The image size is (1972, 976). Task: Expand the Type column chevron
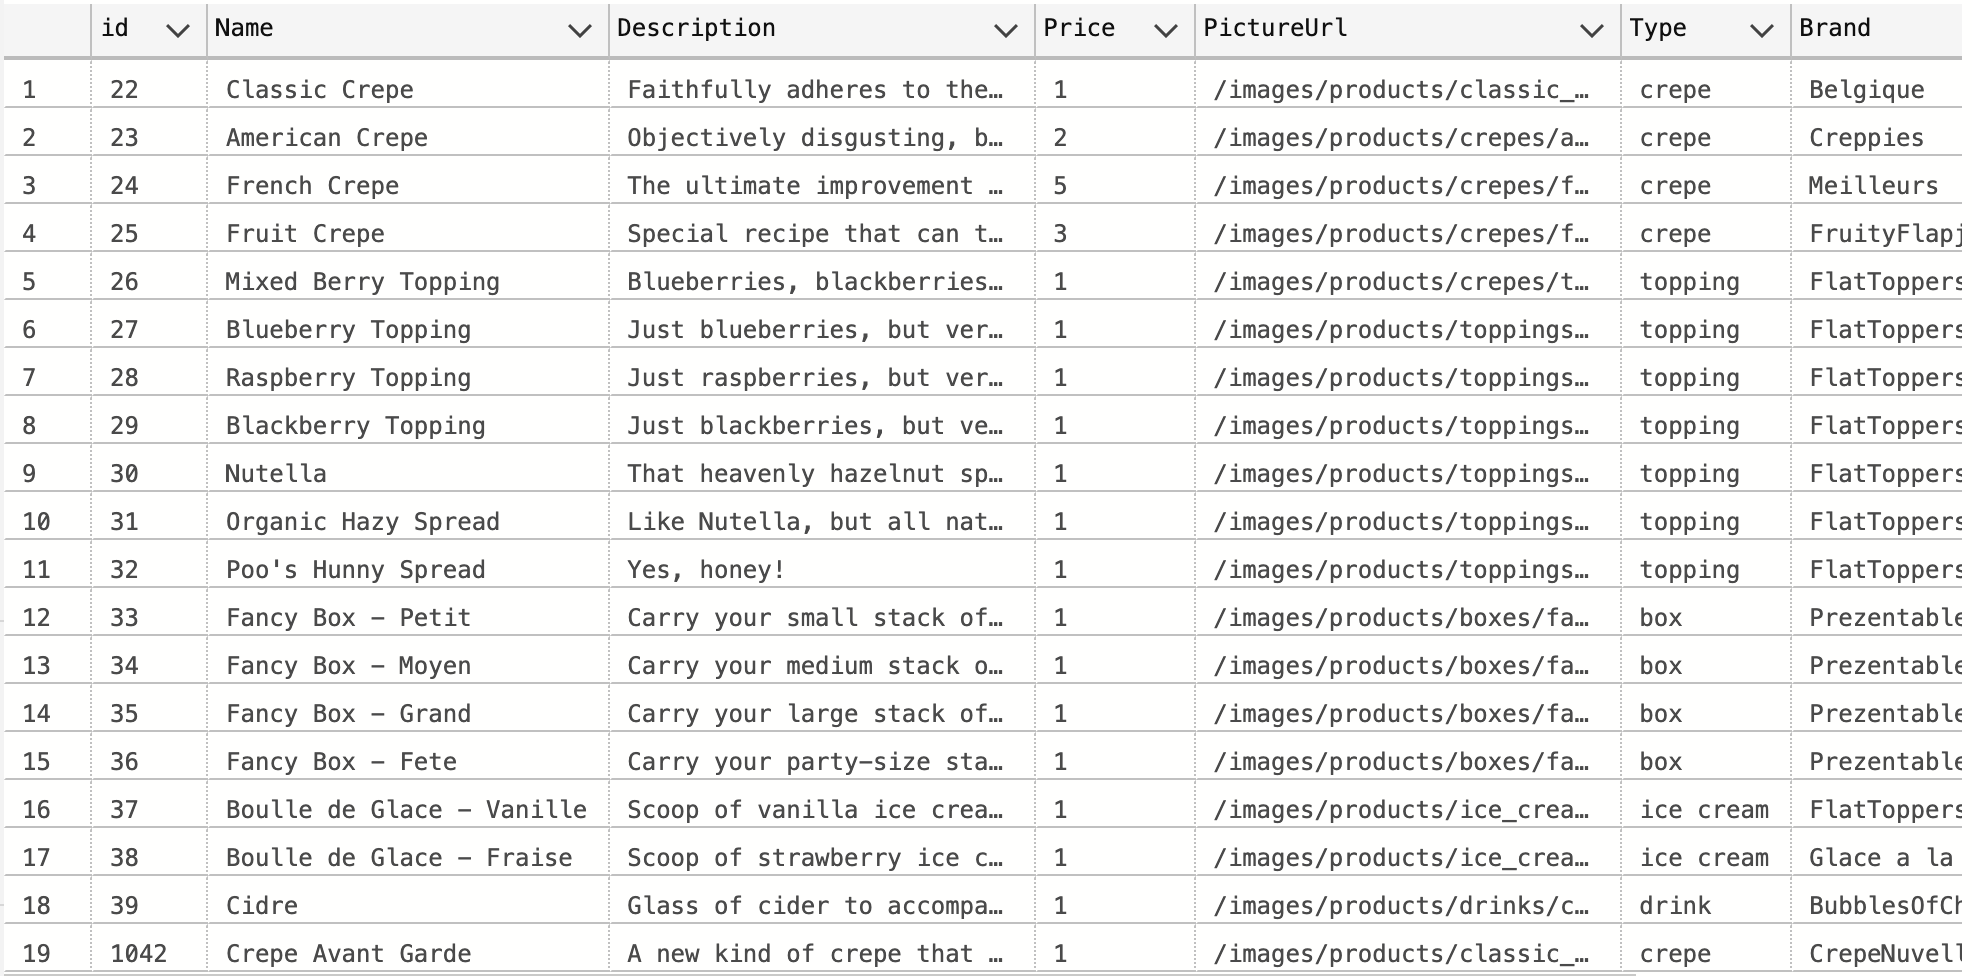pos(1761,31)
